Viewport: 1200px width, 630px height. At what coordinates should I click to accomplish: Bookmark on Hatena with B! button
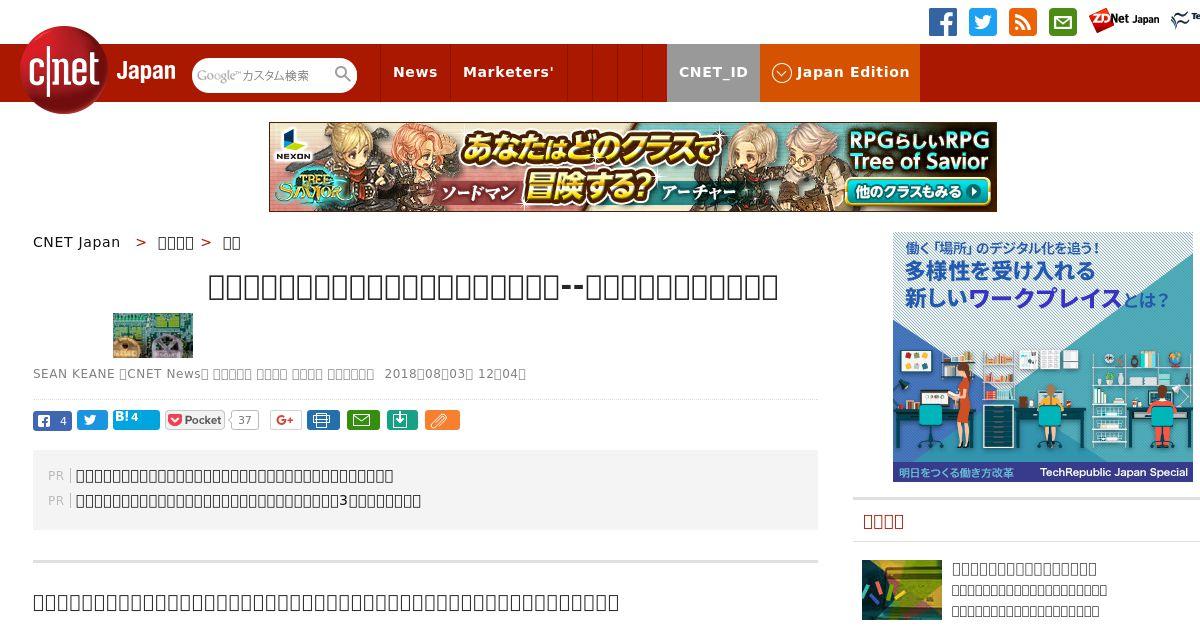coord(136,420)
